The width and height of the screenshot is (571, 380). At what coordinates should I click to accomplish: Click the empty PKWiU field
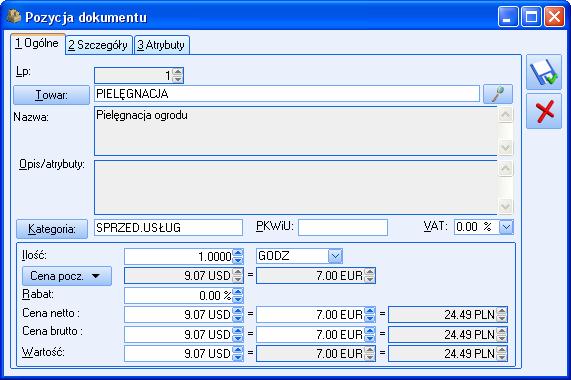click(343, 227)
